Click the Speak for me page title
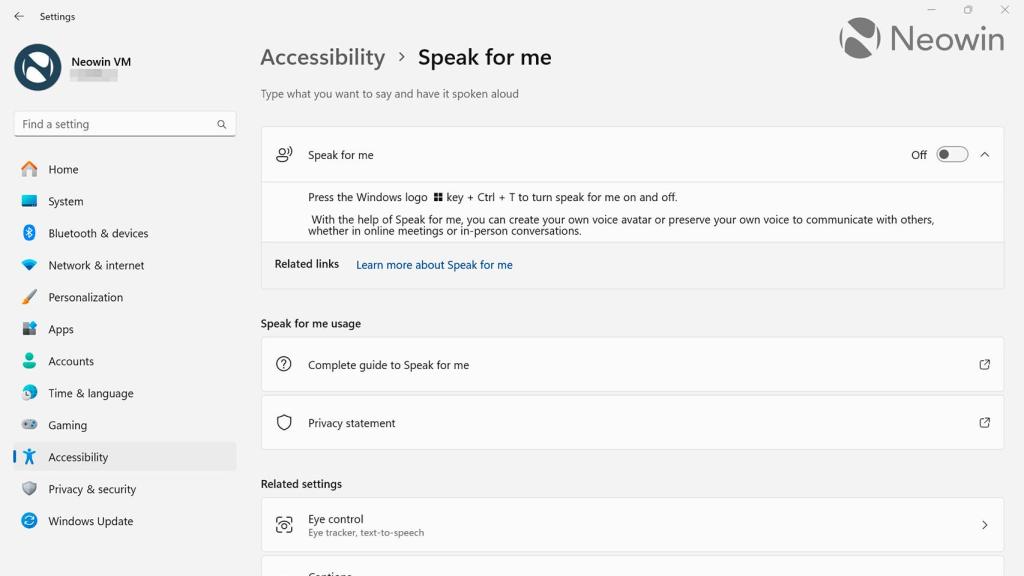 click(485, 57)
